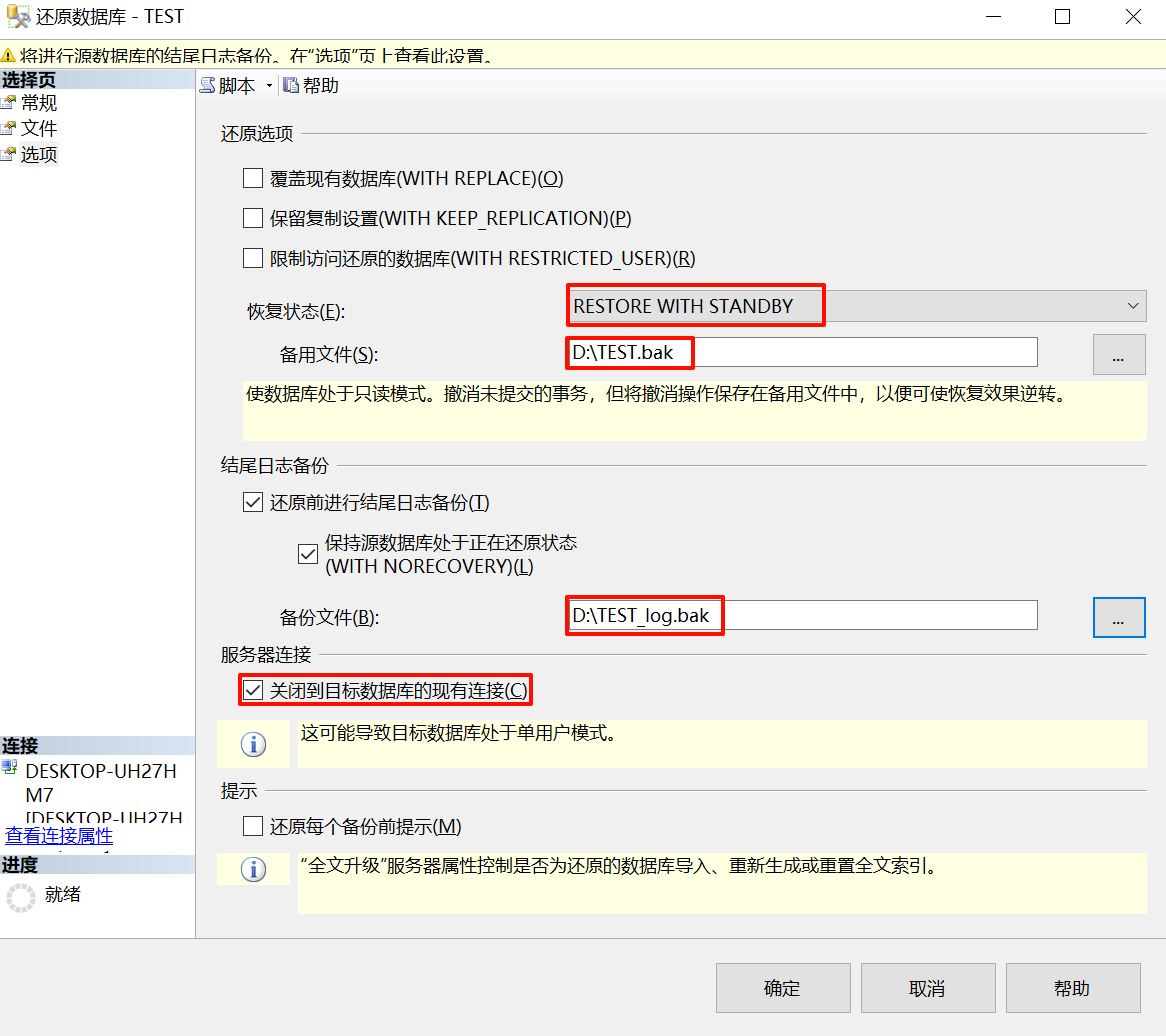The height and width of the screenshot is (1036, 1166).
Task: Expand the 恢复状态 RESTORE WITH STANDBY dropdown
Action: tap(1133, 305)
